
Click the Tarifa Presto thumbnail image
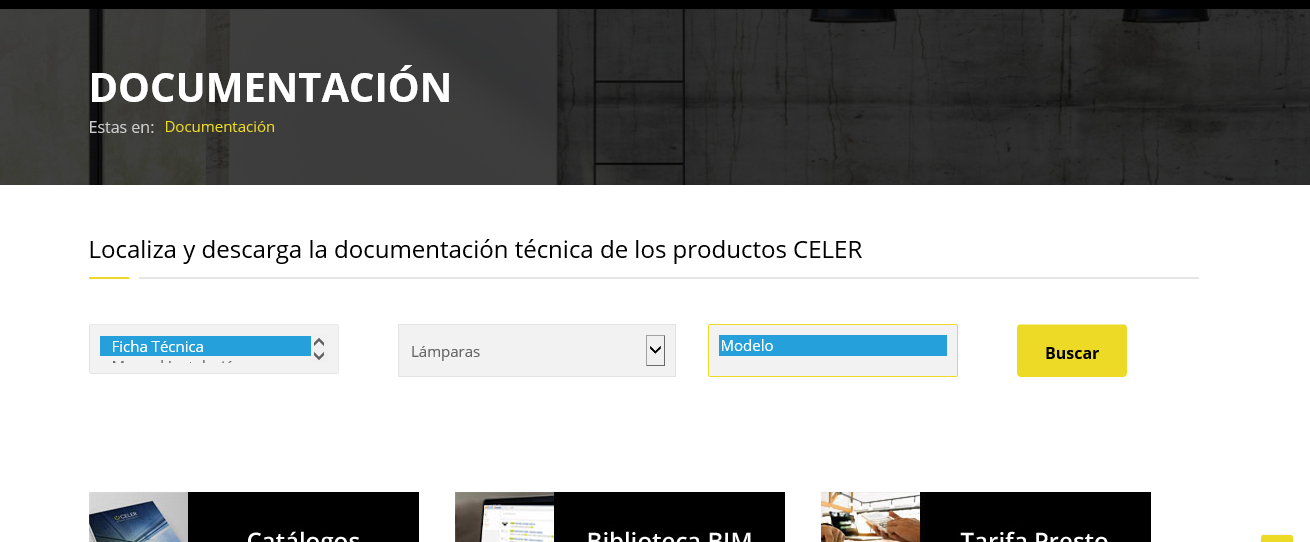tap(870, 517)
